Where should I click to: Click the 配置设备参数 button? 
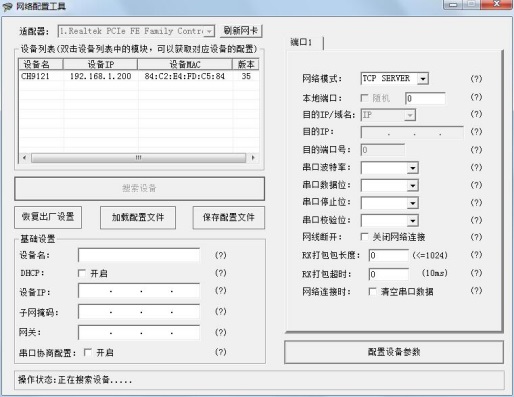point(394,352)
